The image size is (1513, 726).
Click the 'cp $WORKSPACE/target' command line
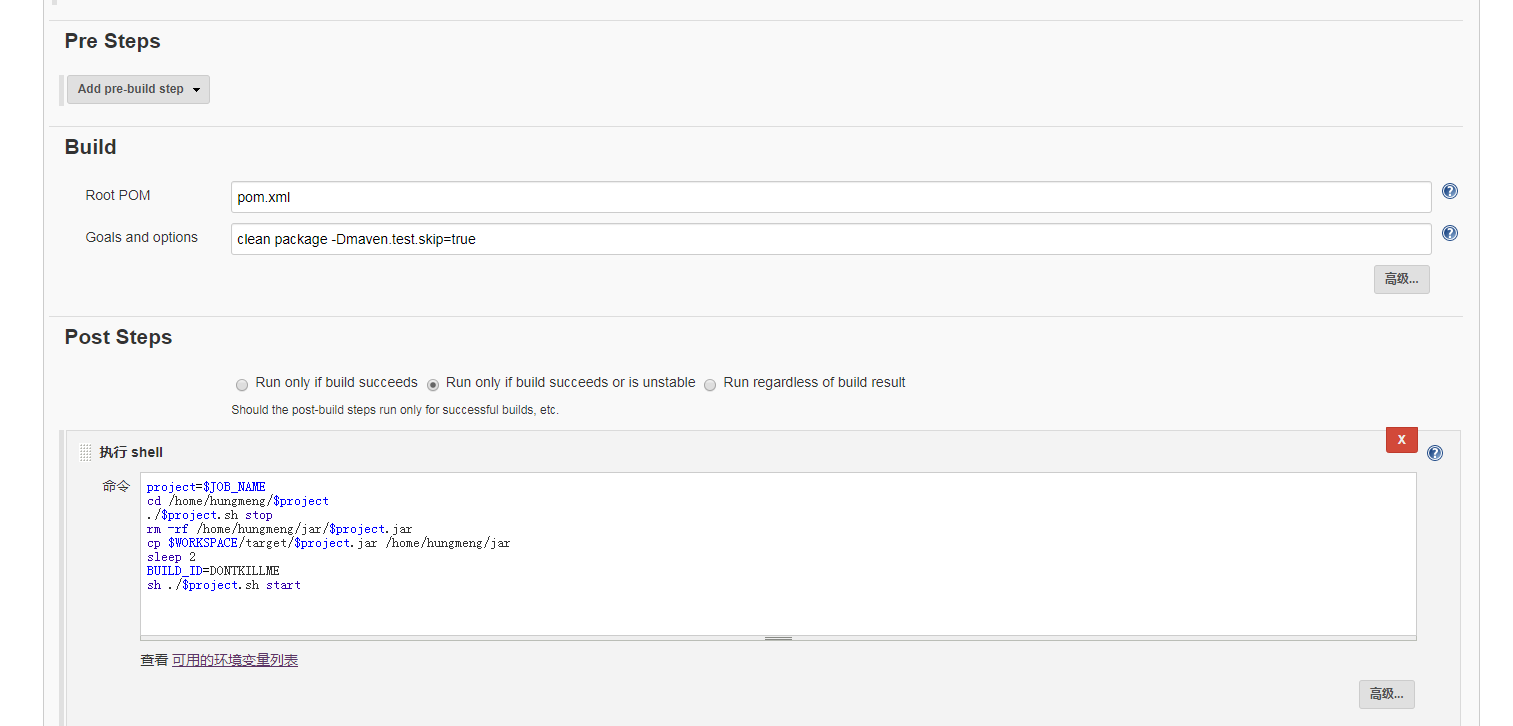tap(328, 544)
